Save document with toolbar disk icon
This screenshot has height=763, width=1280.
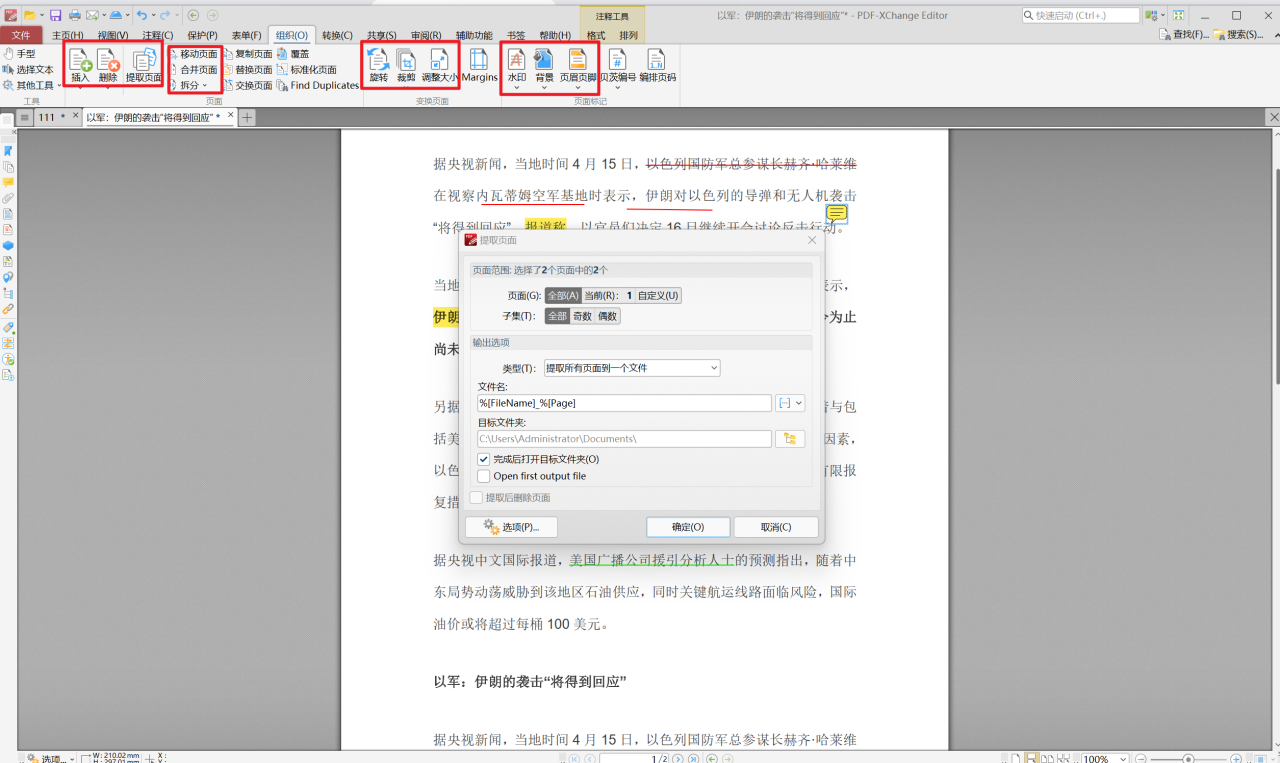coord(56,15)
